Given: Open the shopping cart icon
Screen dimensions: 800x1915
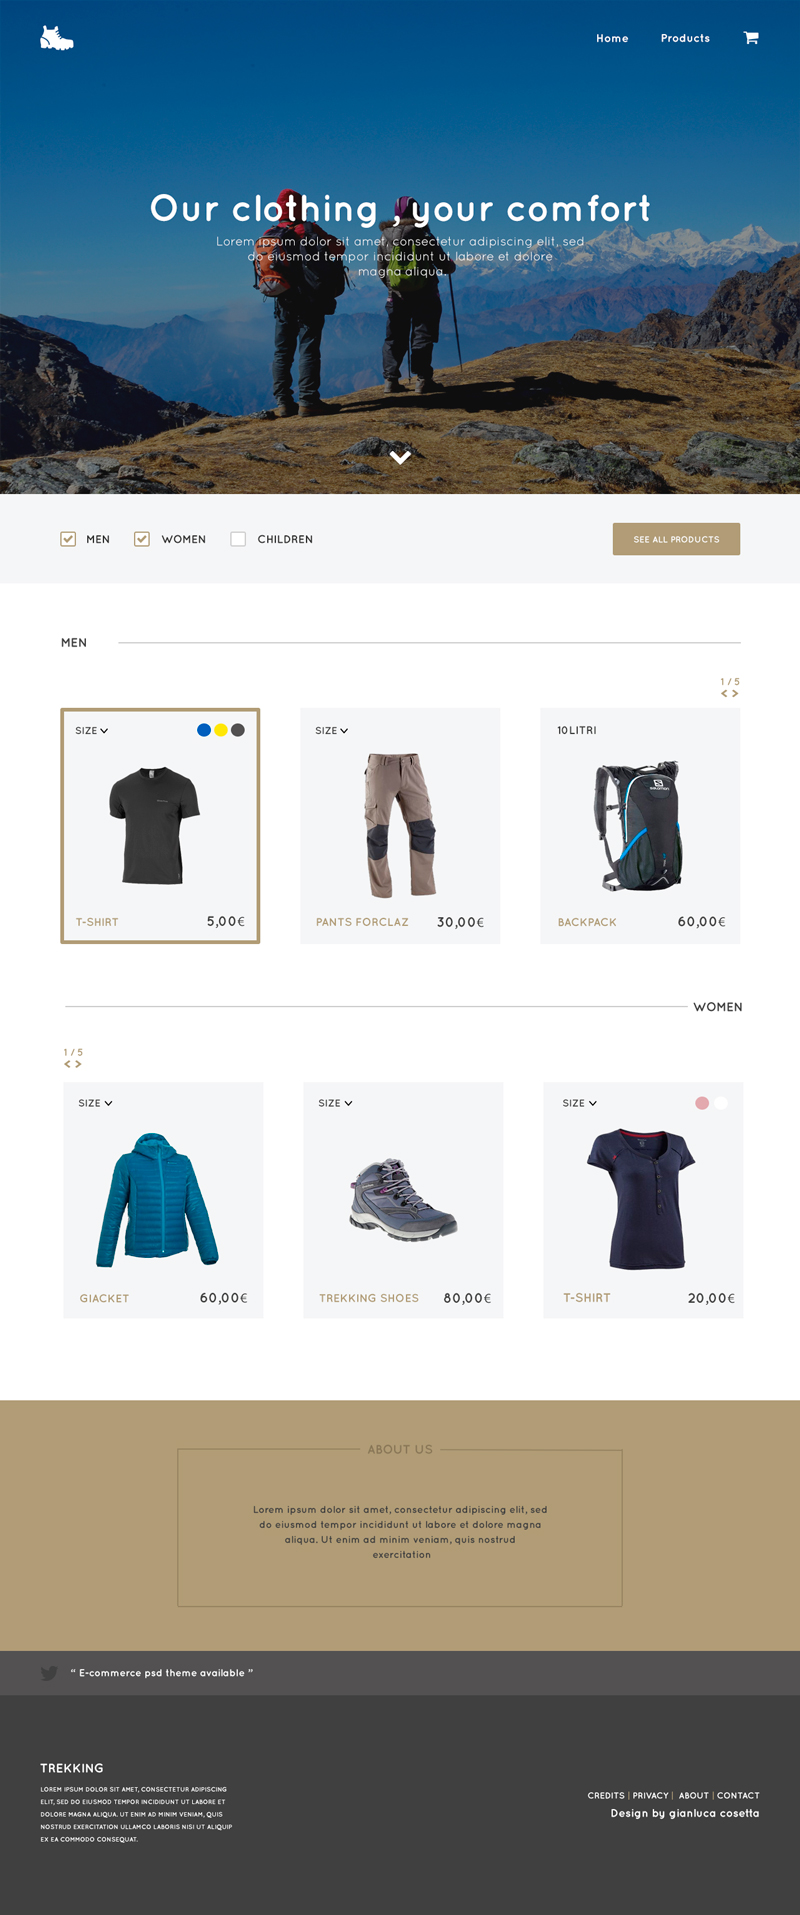Looking at the screenshot, I should click(751, 38).
